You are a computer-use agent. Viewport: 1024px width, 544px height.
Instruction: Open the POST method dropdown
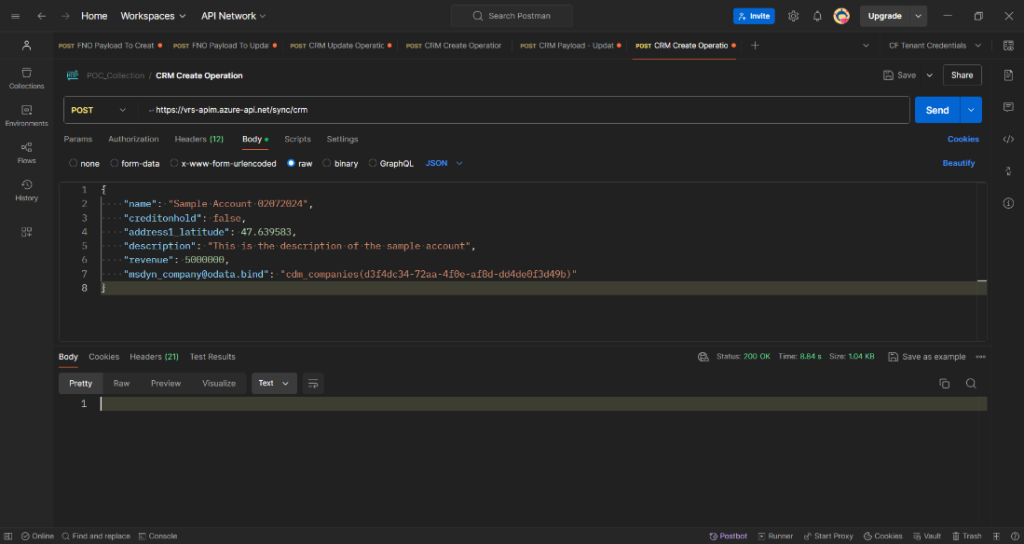(x=99, y=110)
